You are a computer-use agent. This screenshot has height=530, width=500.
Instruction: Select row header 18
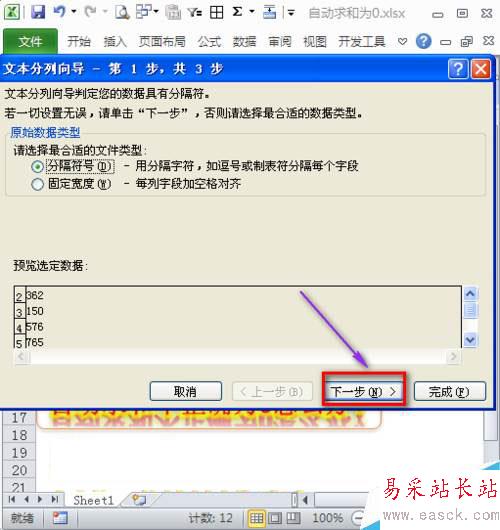(x=19, y=435)
